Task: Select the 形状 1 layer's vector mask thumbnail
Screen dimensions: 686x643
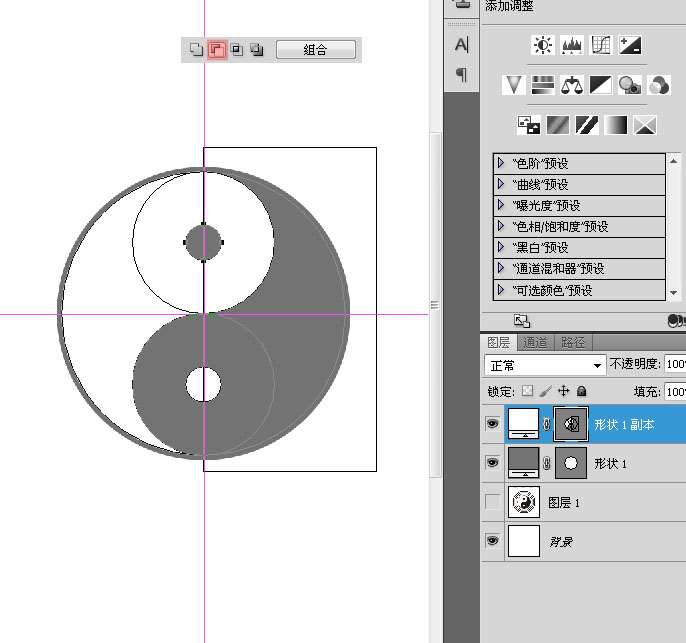Action: pyautogui.click(x=570, y=463)
